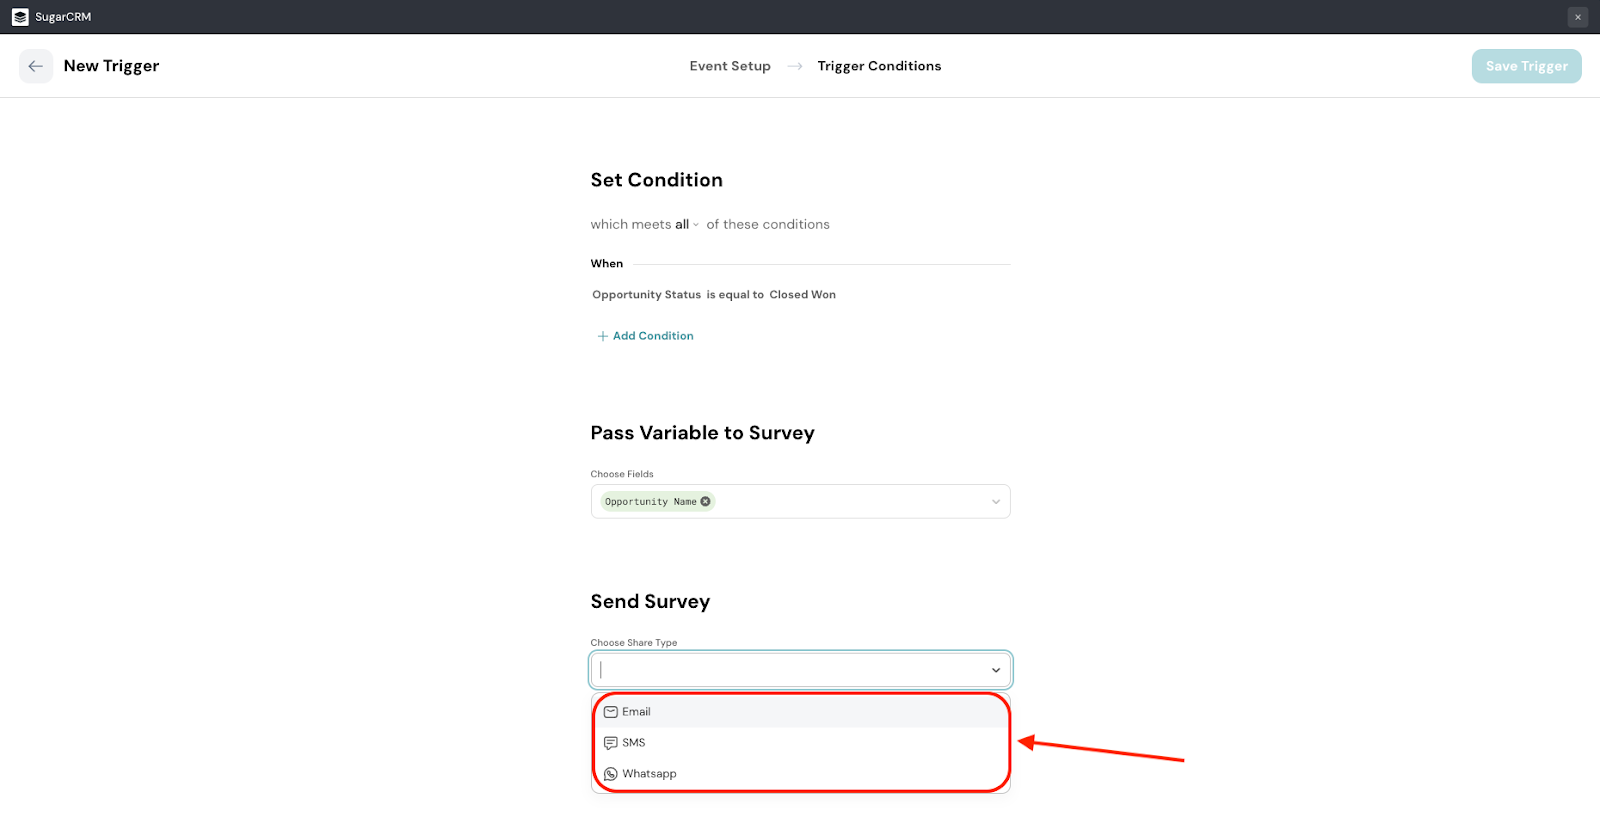
Task: Click the SugarCRM logo icon
Action: (20, 17)
